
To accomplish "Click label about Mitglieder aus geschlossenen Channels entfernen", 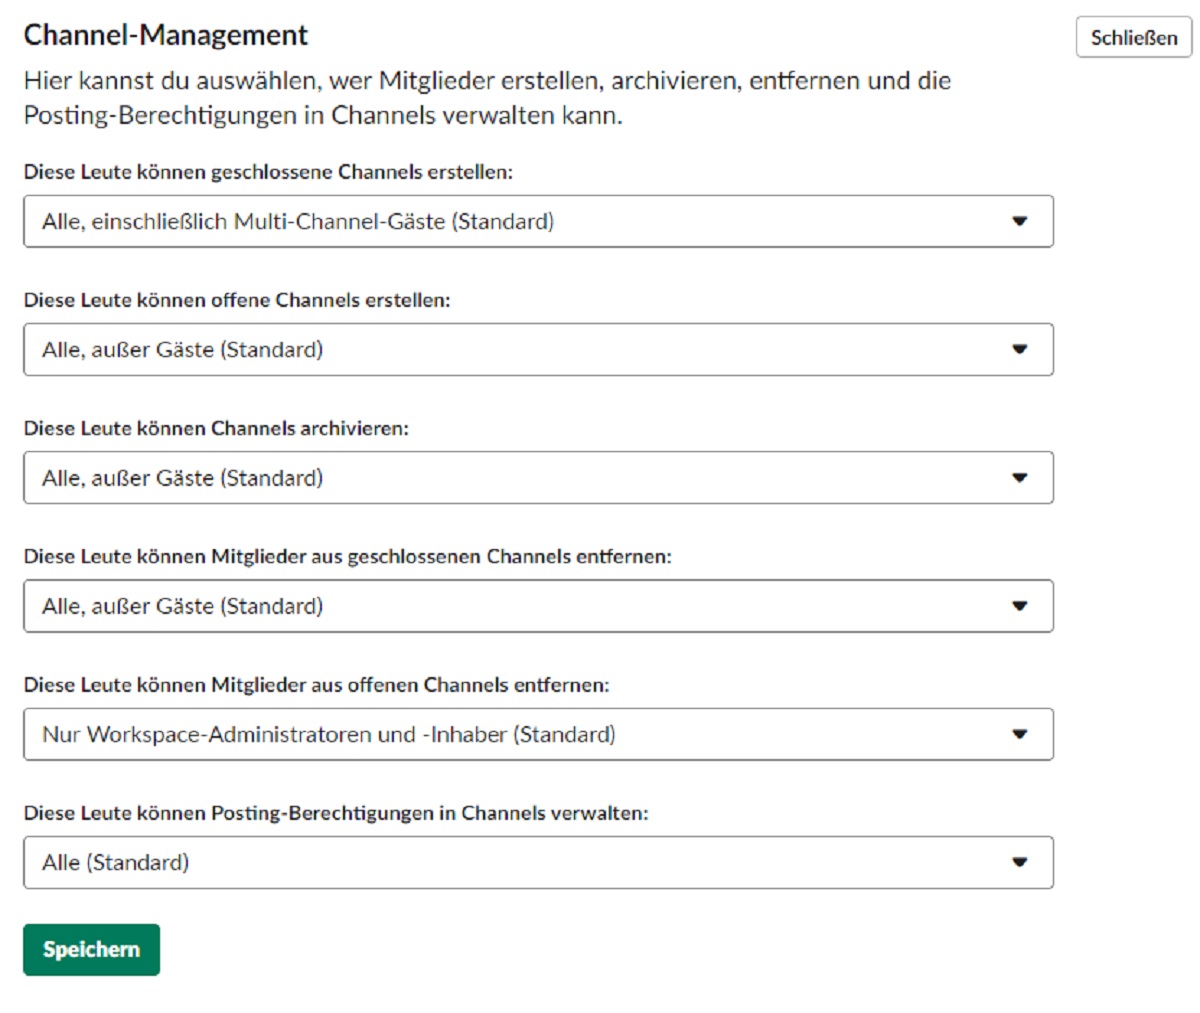I will click(347, 556).
